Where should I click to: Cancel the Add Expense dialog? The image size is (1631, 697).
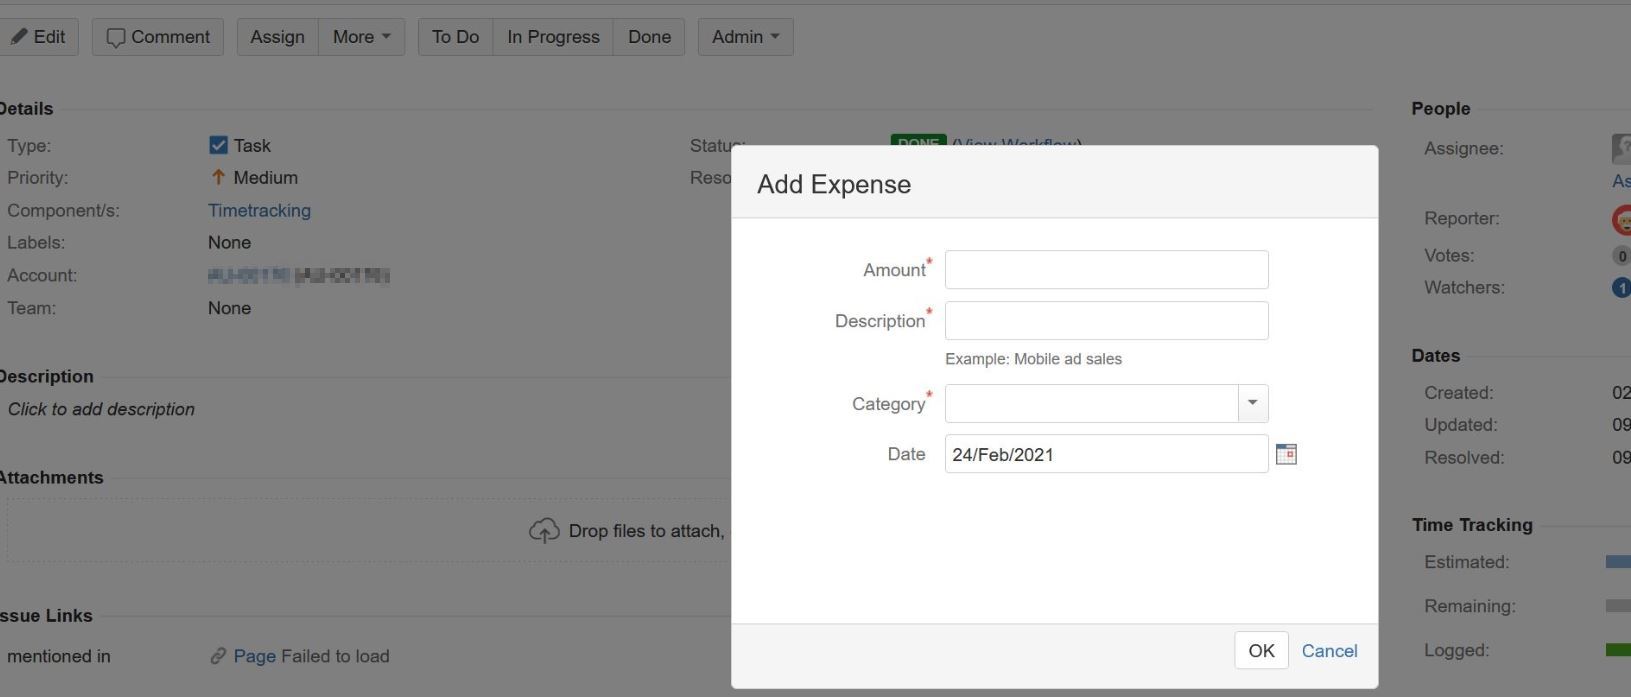tap(1329, 651)
